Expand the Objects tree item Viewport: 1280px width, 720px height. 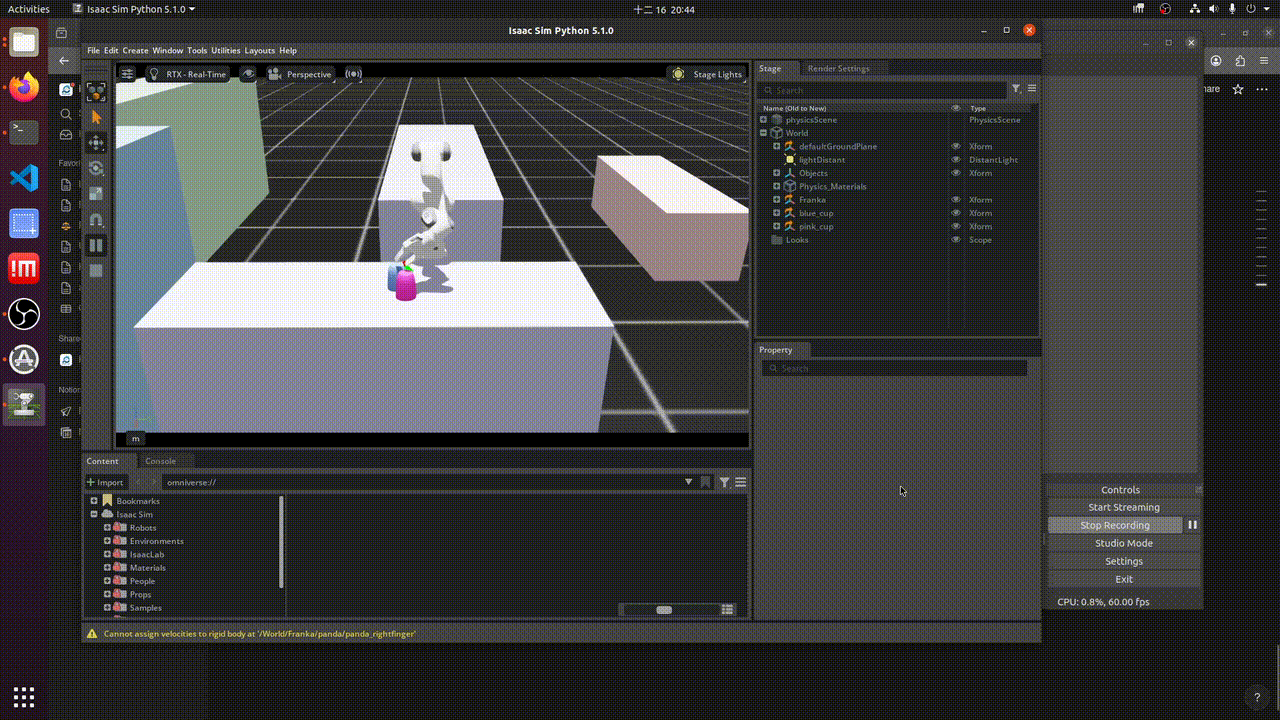tap(776, 173)
